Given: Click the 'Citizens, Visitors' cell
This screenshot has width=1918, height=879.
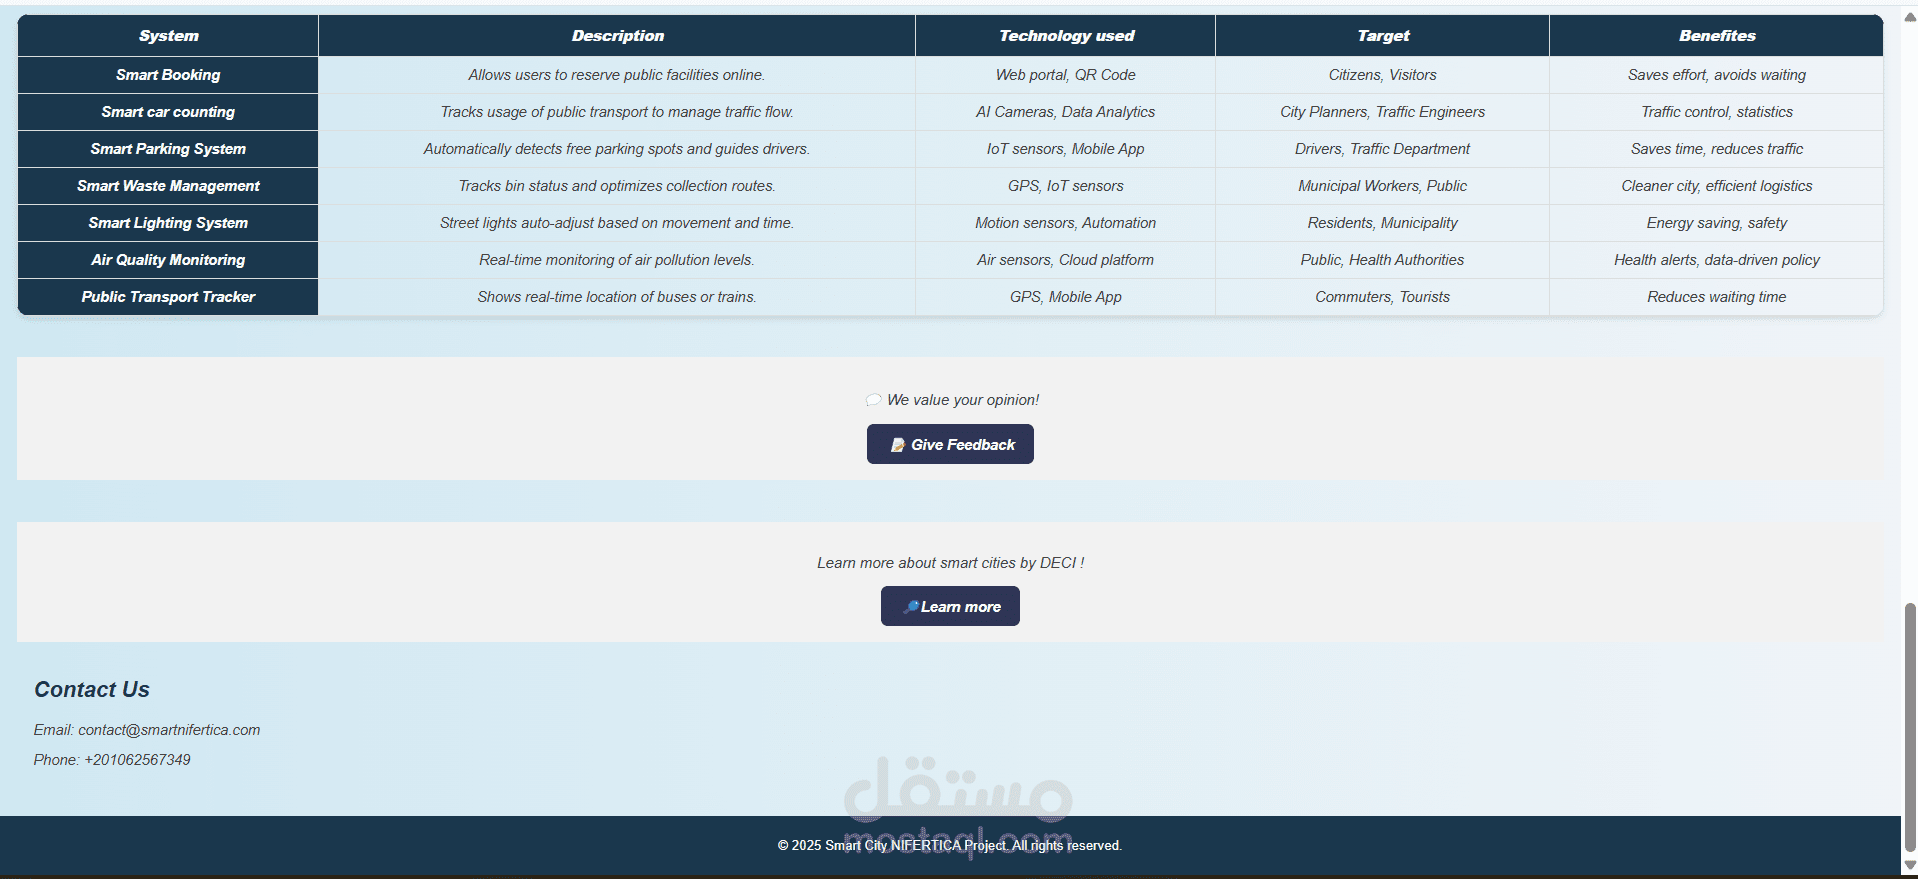Looking at the screenshot, I should [1383, 75].
